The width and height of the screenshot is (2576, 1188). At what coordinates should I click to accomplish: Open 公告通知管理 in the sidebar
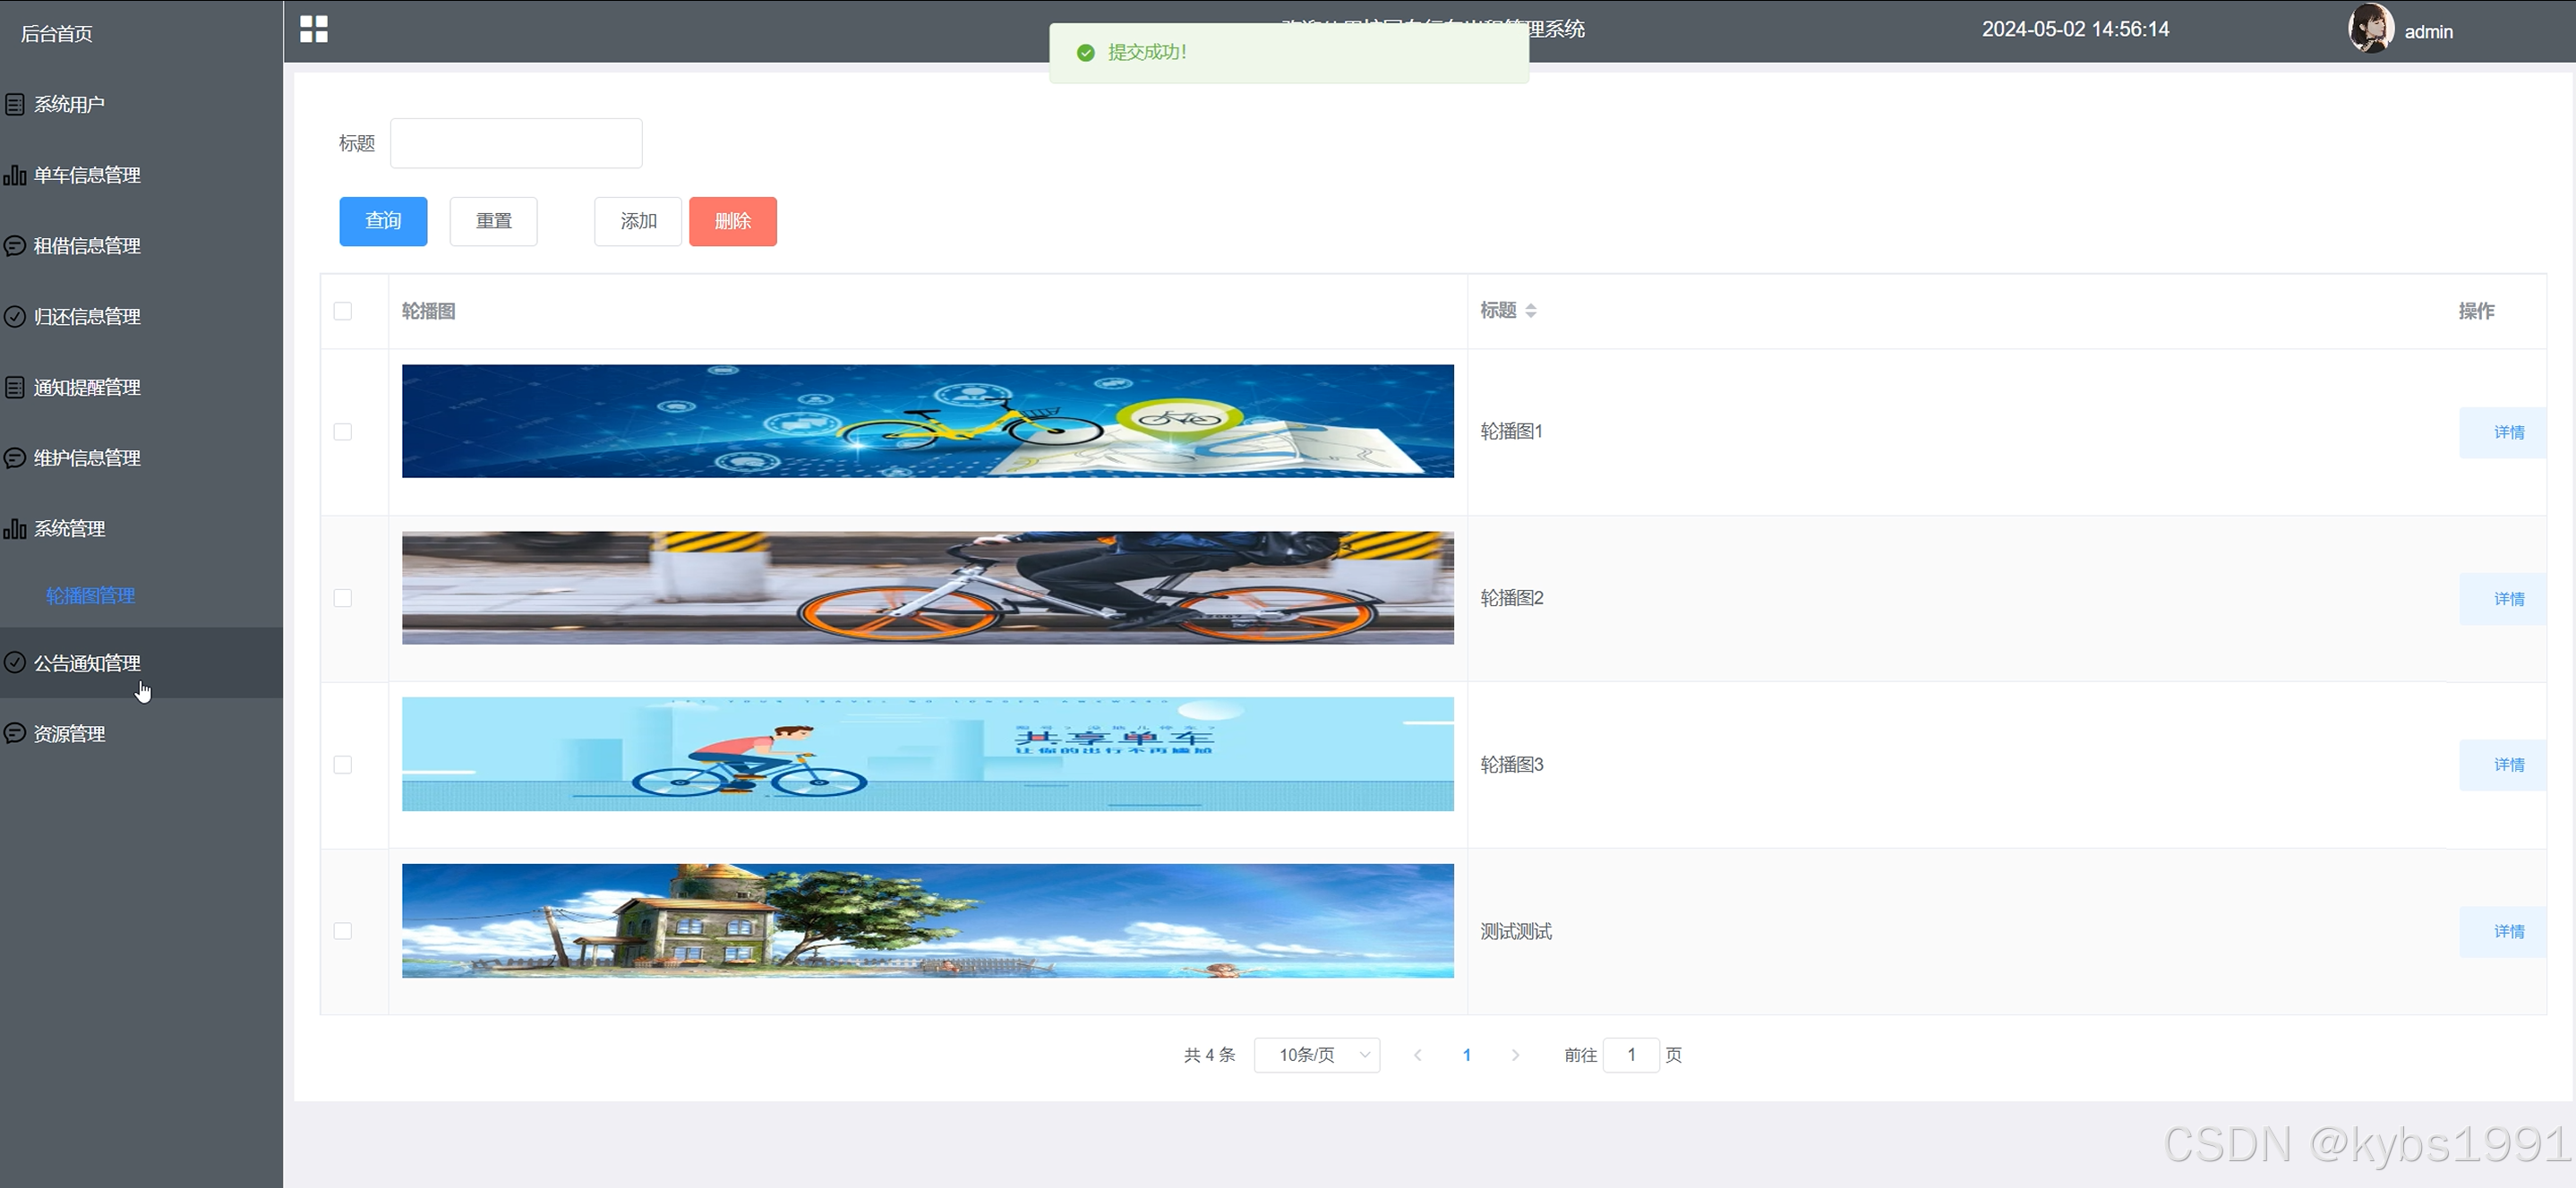coord(87,663)
